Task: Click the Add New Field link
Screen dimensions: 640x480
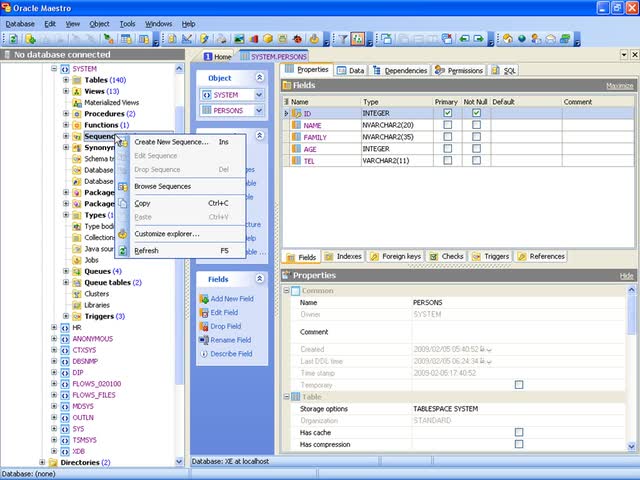Action: [232, 299]
